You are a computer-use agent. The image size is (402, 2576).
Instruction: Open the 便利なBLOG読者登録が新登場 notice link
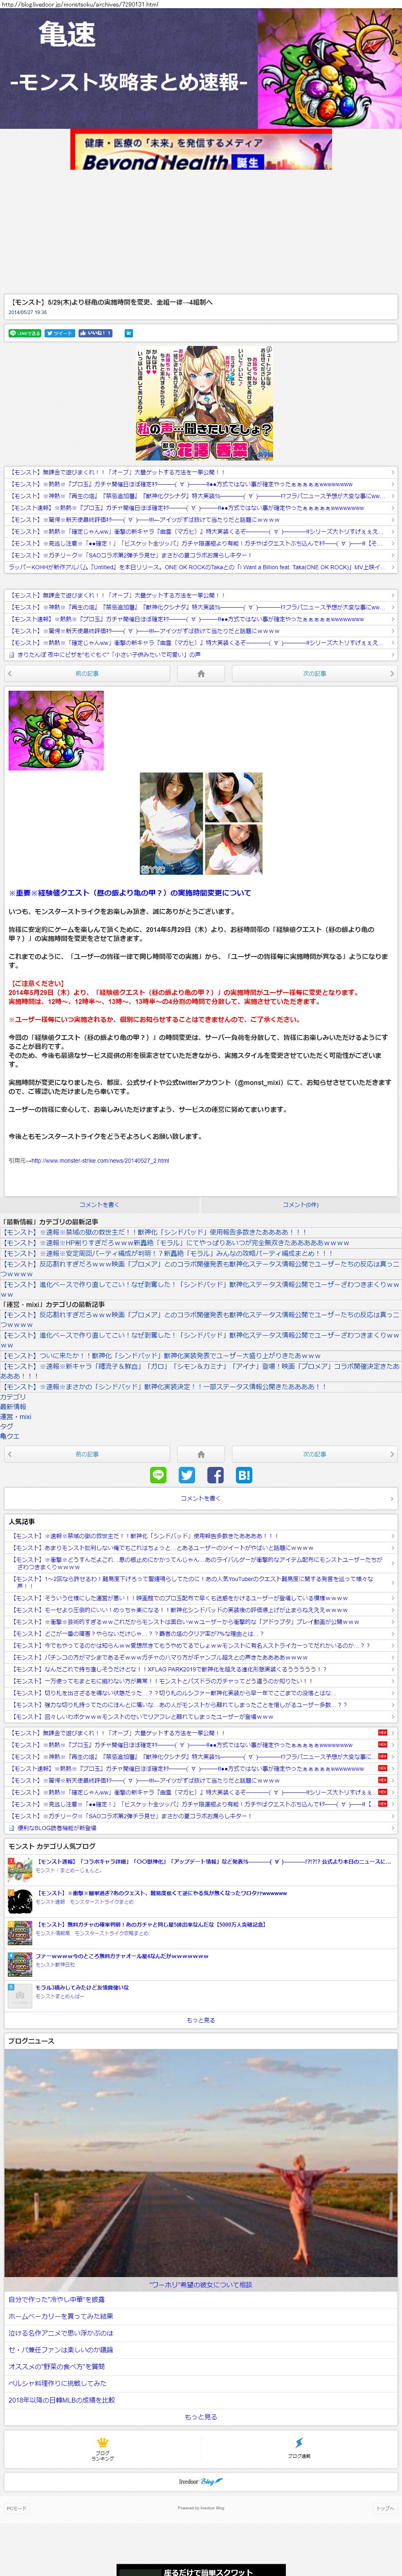pos(201,1828)
